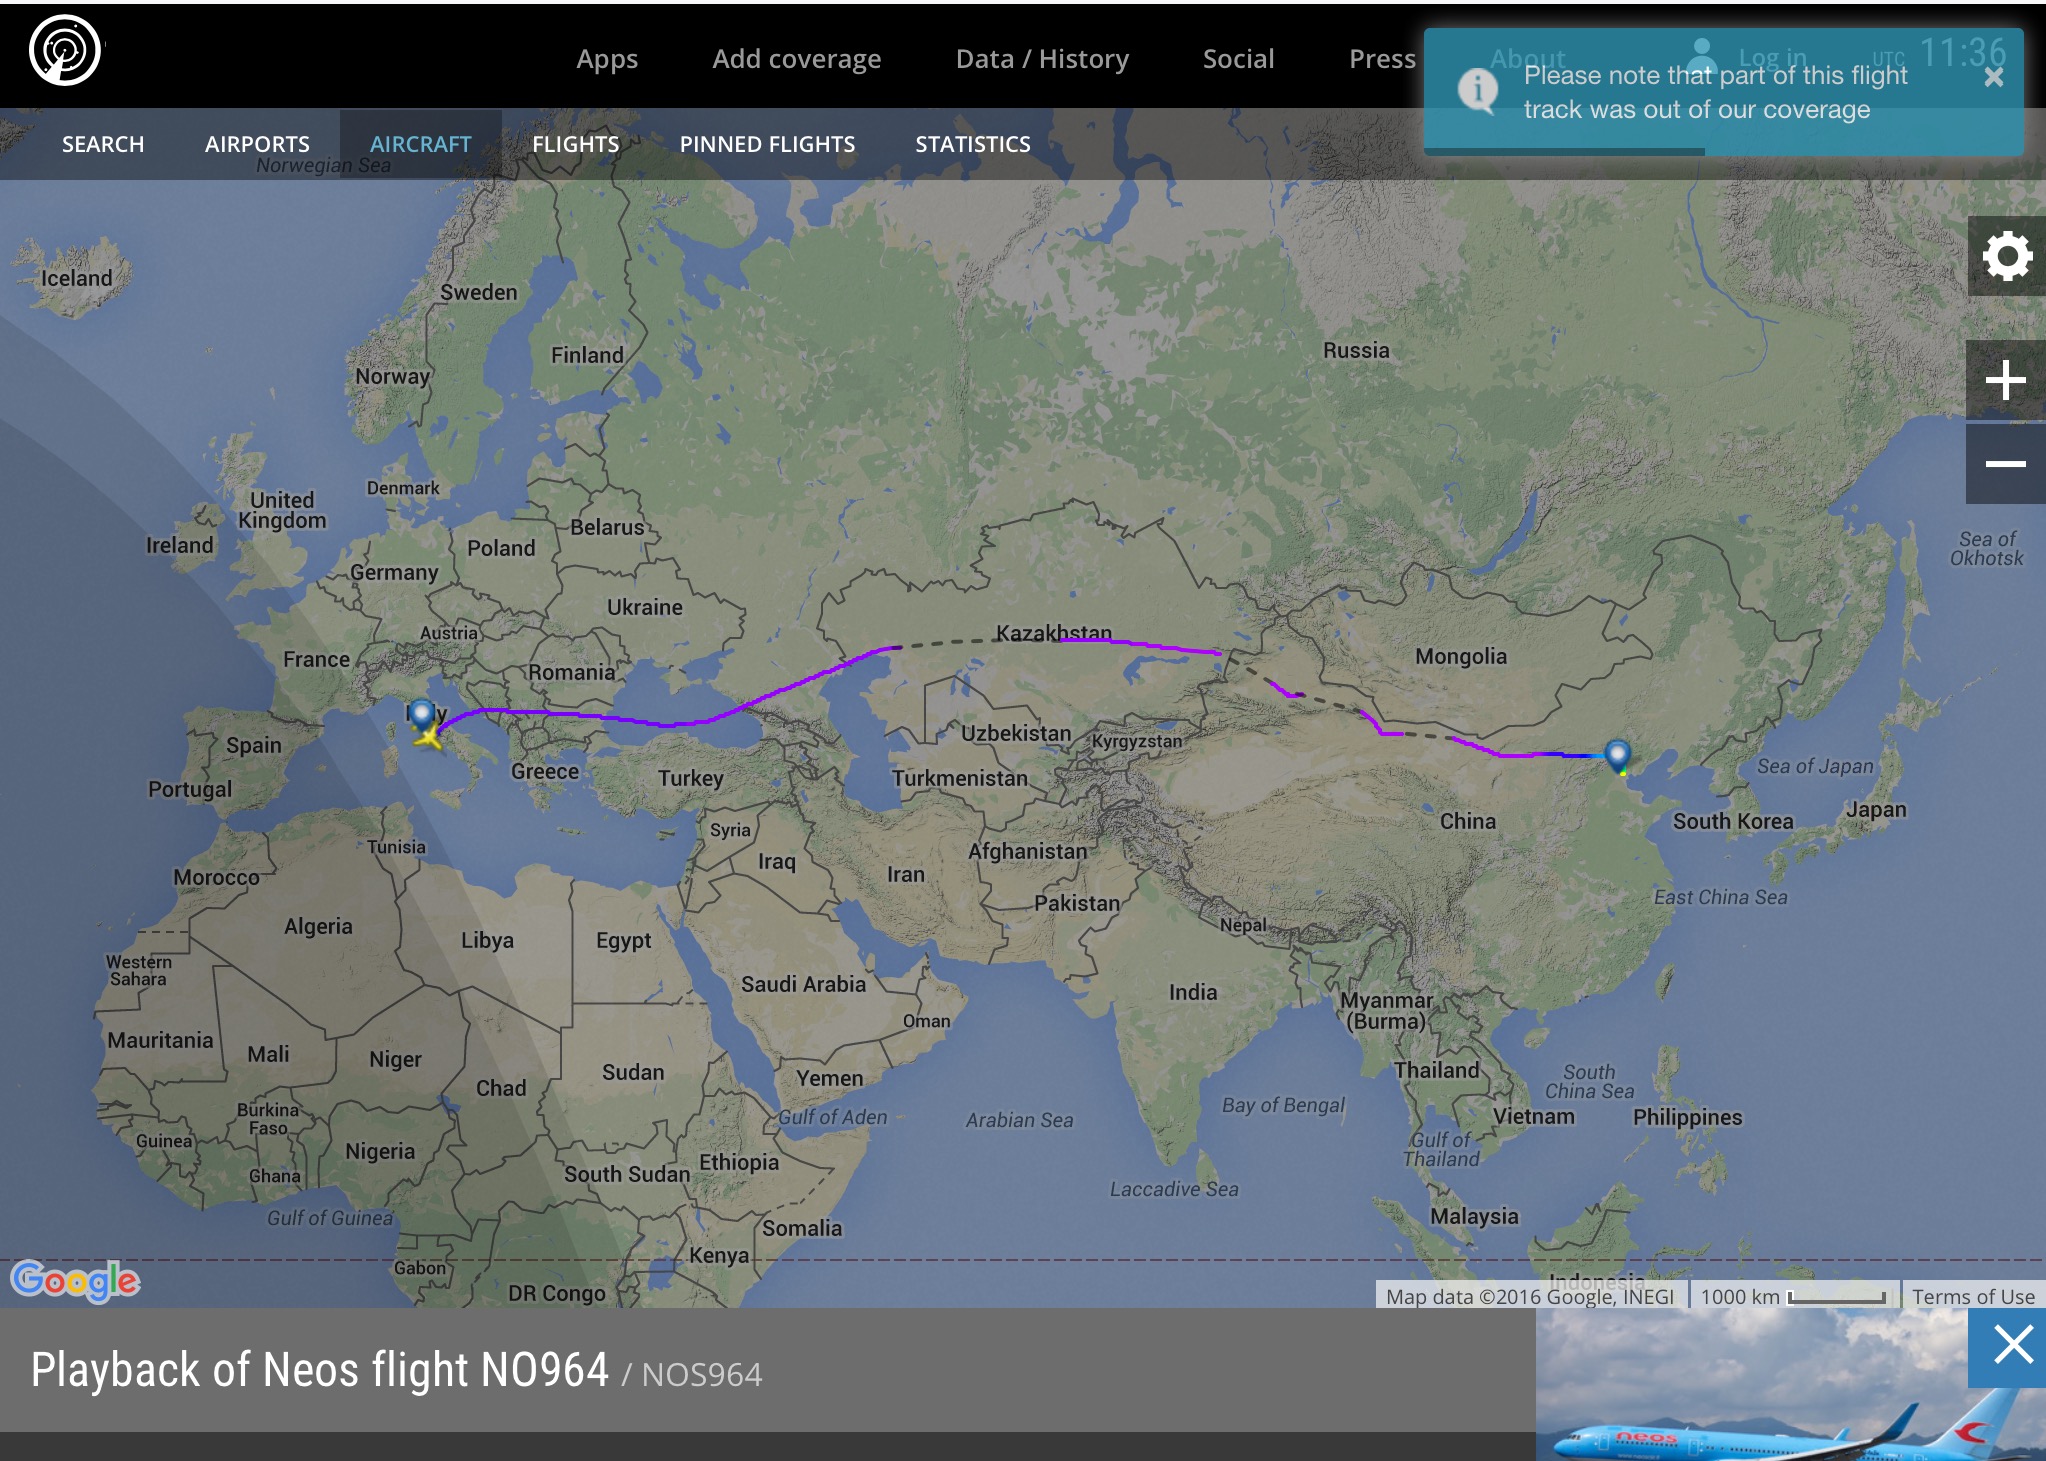Click the destination airport pin in China
The height and width of the screenshot is (1461, 2046).
click(x=1617, y=754)
